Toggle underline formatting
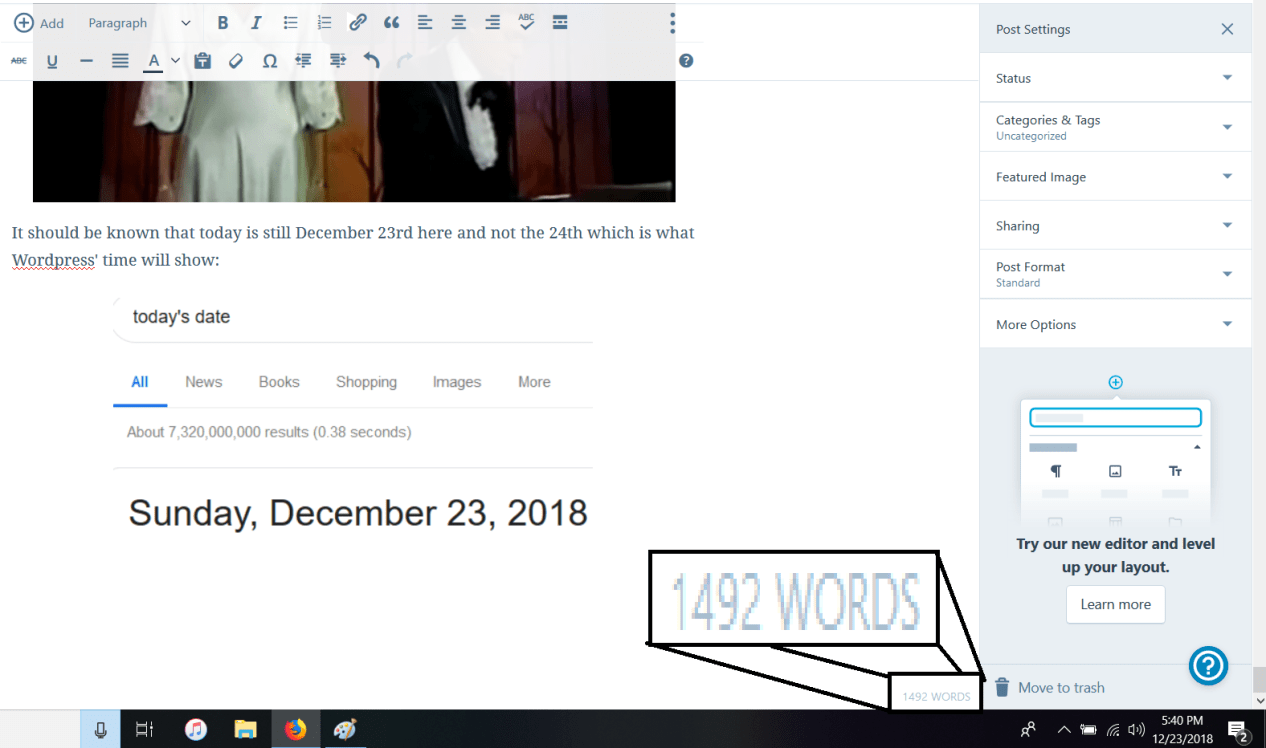 (51, 61)
